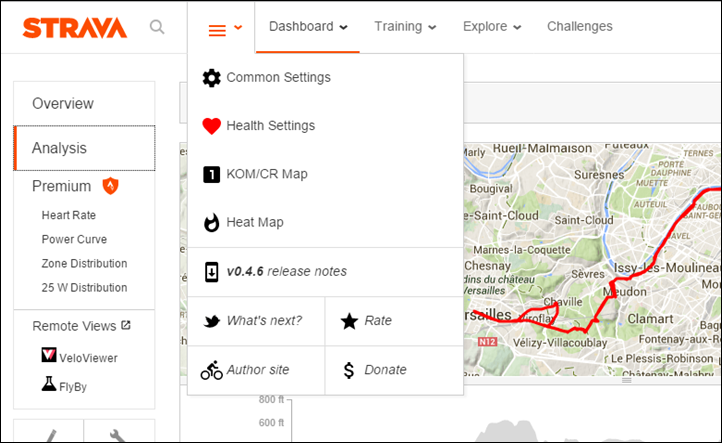Click the release notes download icon

211,272
